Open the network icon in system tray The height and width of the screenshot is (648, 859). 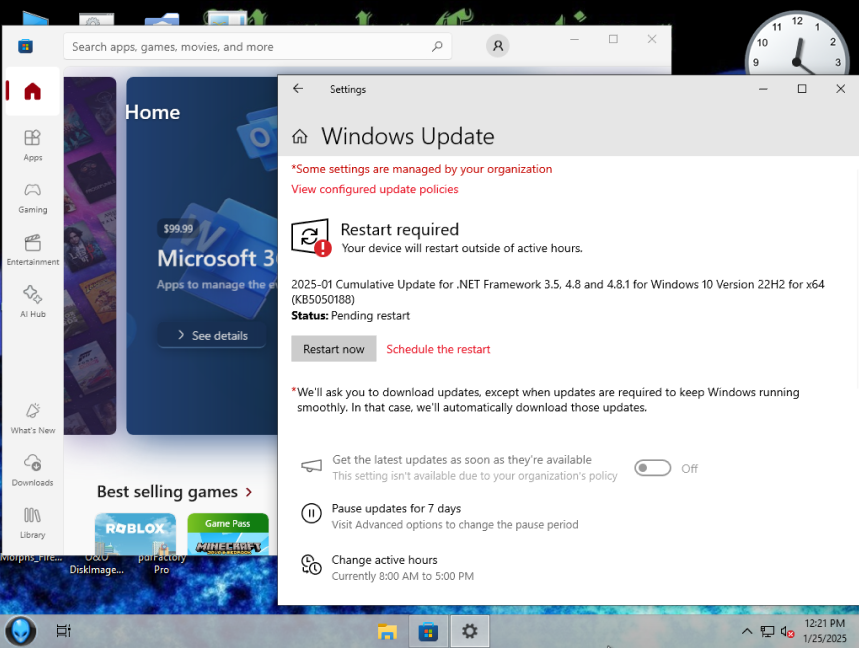tap(767, 632)
